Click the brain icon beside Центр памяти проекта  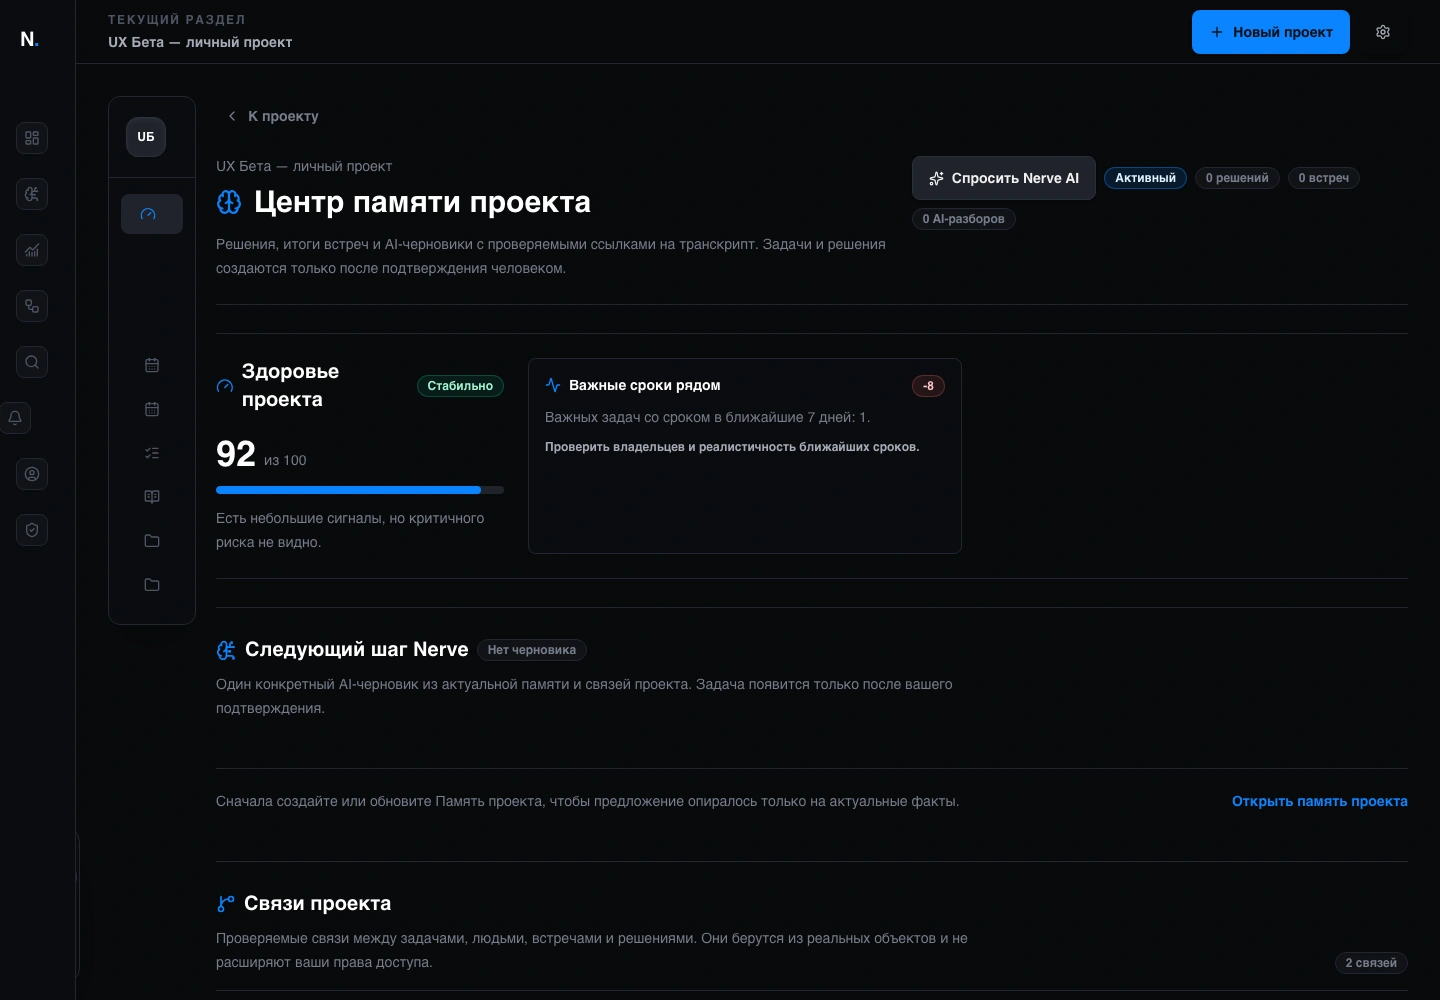point(229,202)
